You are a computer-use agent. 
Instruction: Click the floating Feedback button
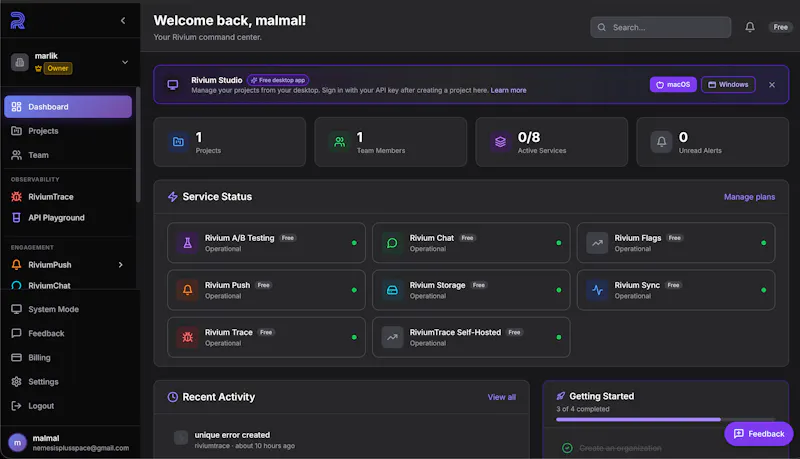click(759, 434)
